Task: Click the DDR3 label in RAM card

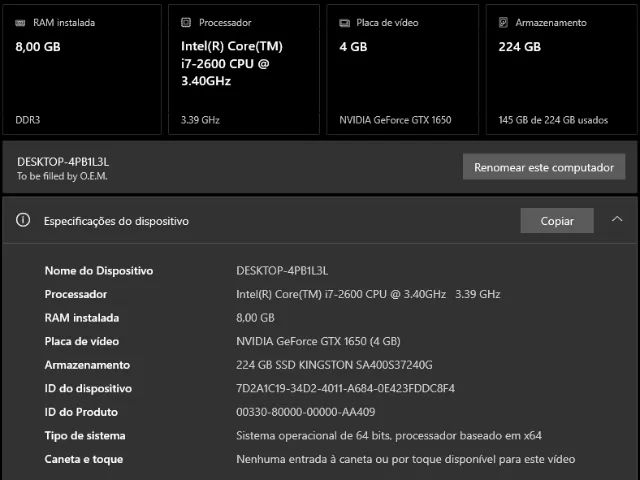Action: pyautogui.click(x=28, y=120)
